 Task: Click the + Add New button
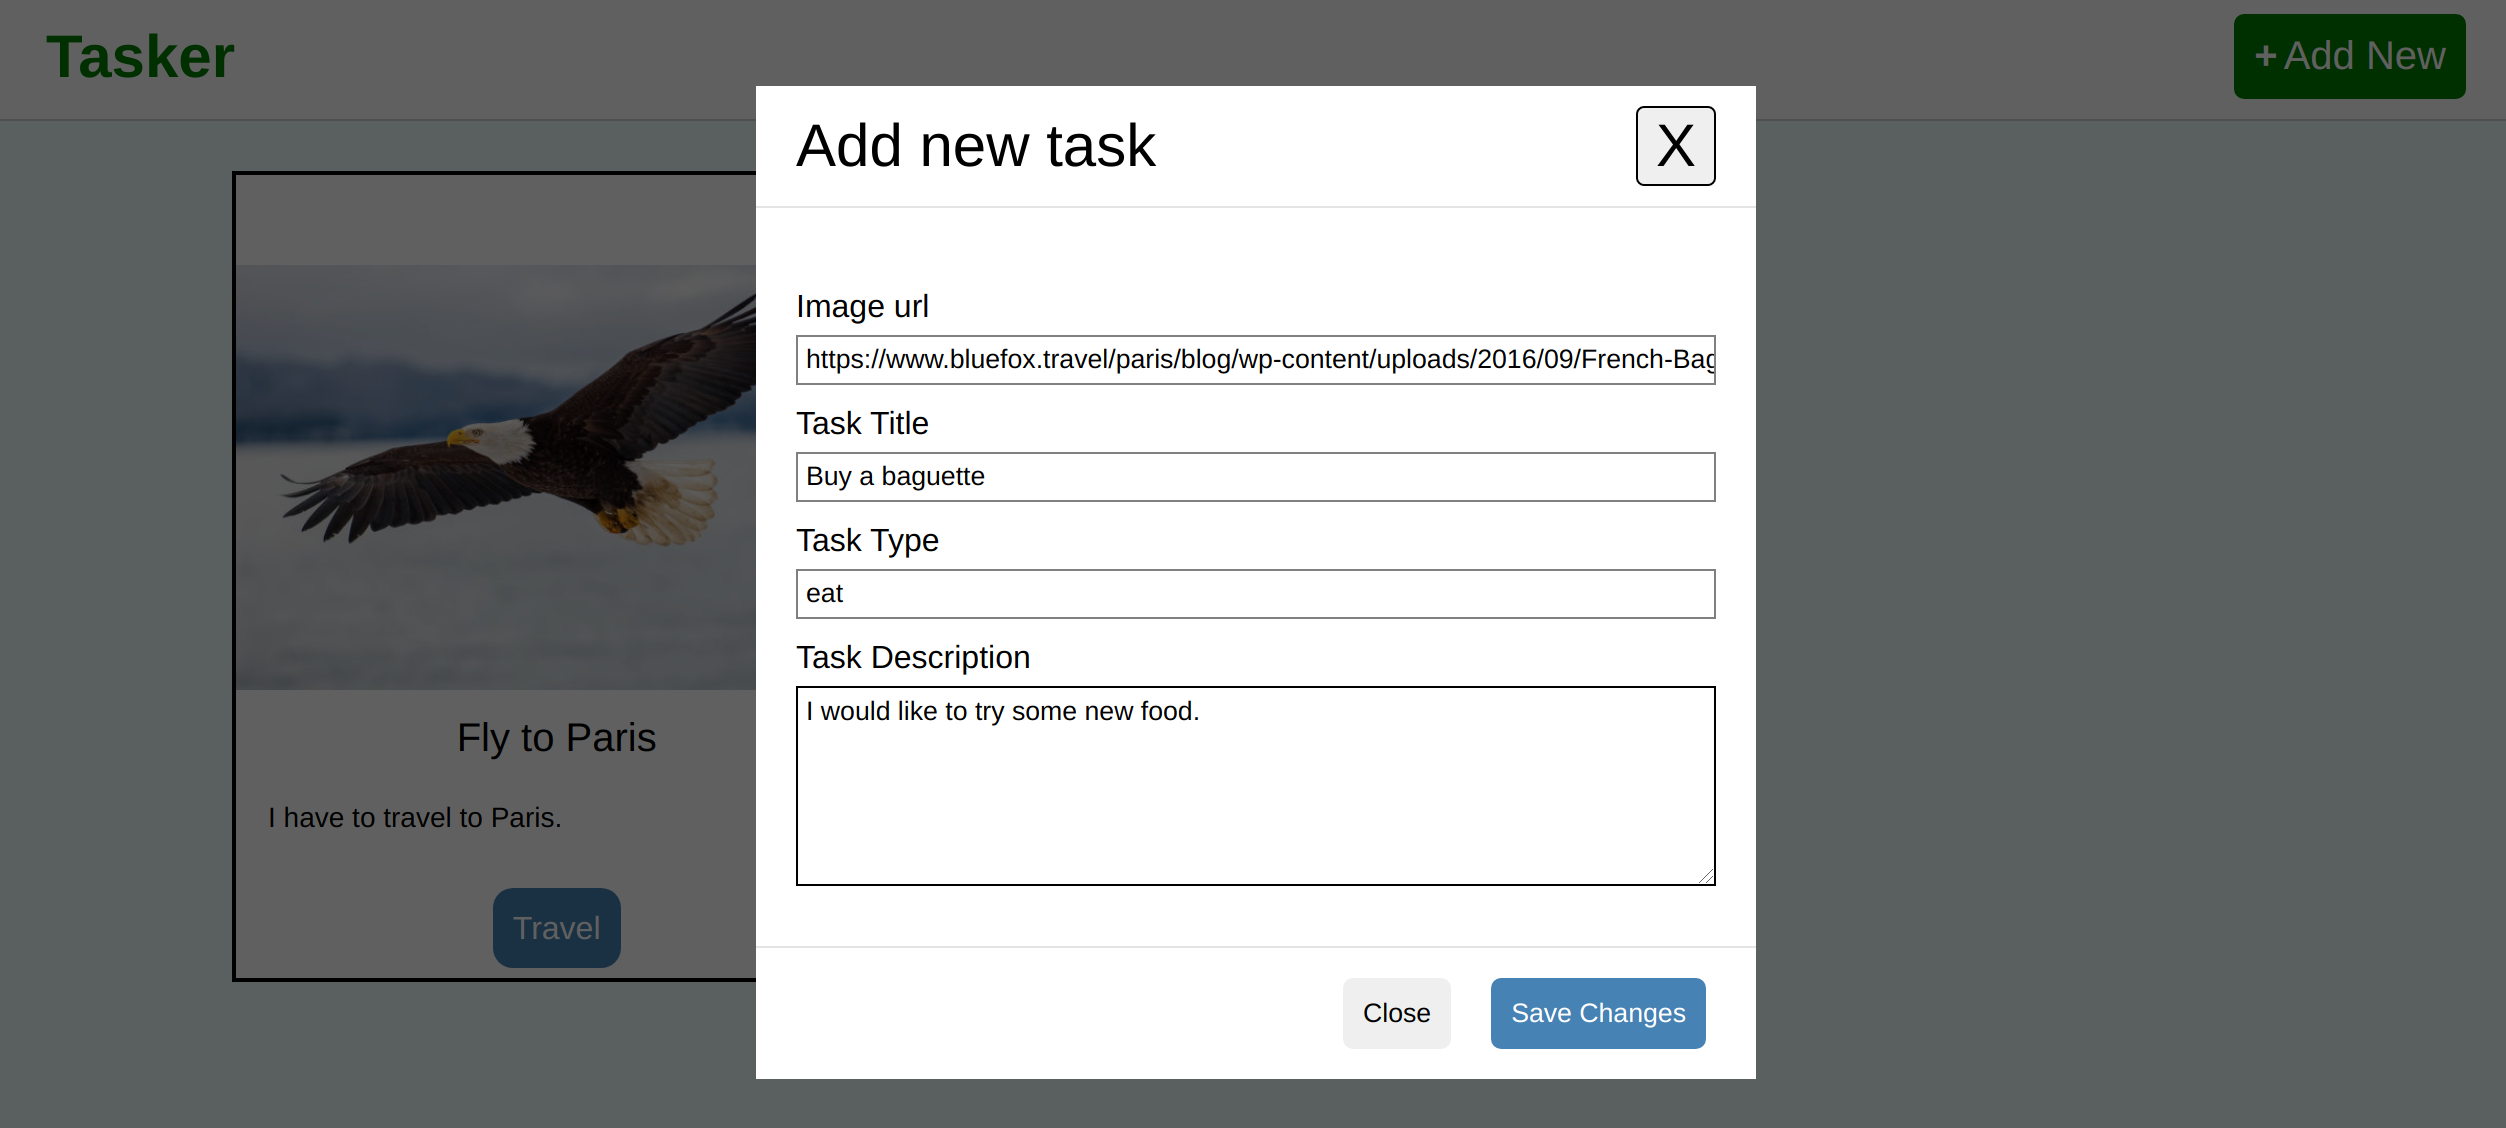pos(2349,56)
